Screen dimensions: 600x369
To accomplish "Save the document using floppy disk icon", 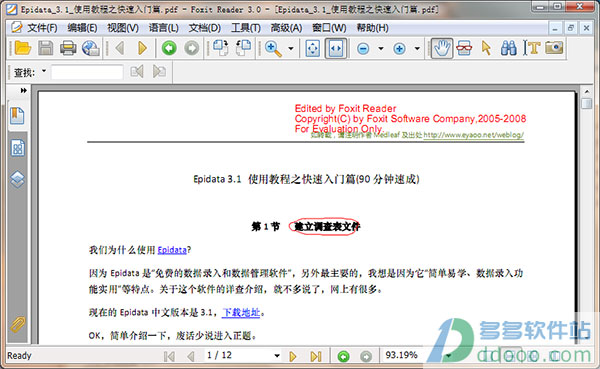I will point(46,48).
